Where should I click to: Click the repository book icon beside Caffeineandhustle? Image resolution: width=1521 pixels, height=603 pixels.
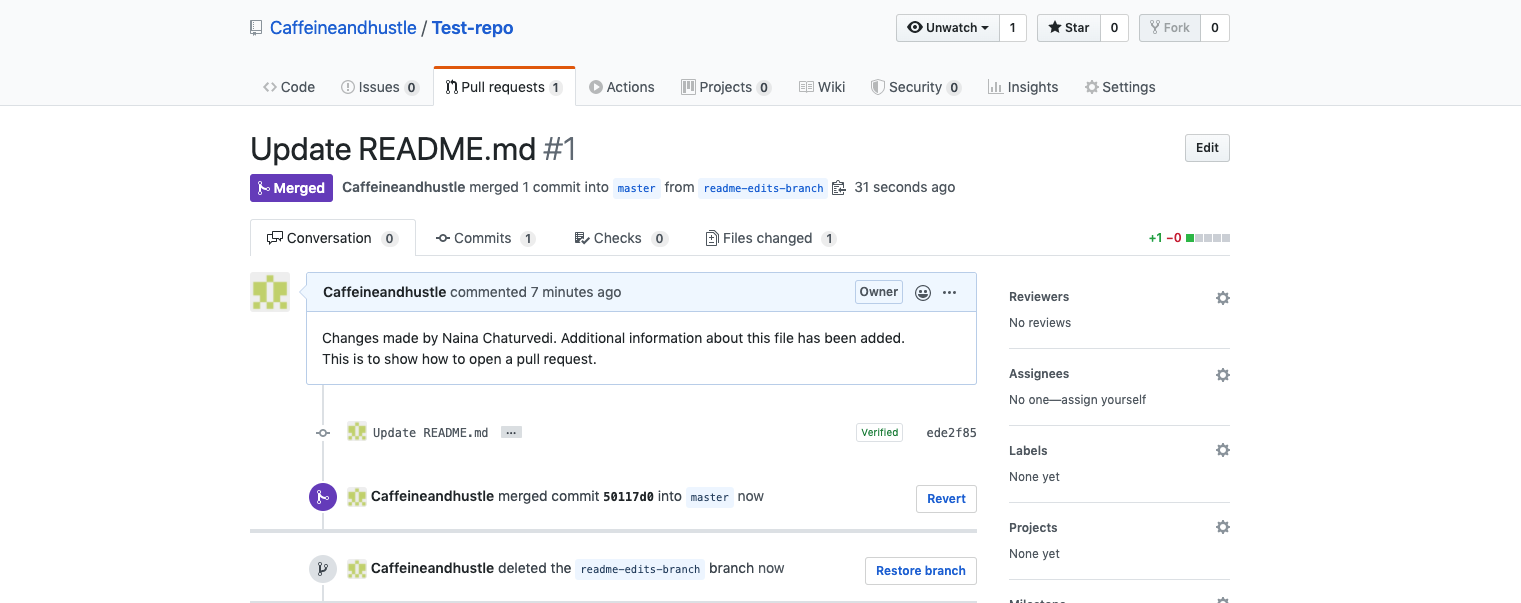click(x=256, y=28)
